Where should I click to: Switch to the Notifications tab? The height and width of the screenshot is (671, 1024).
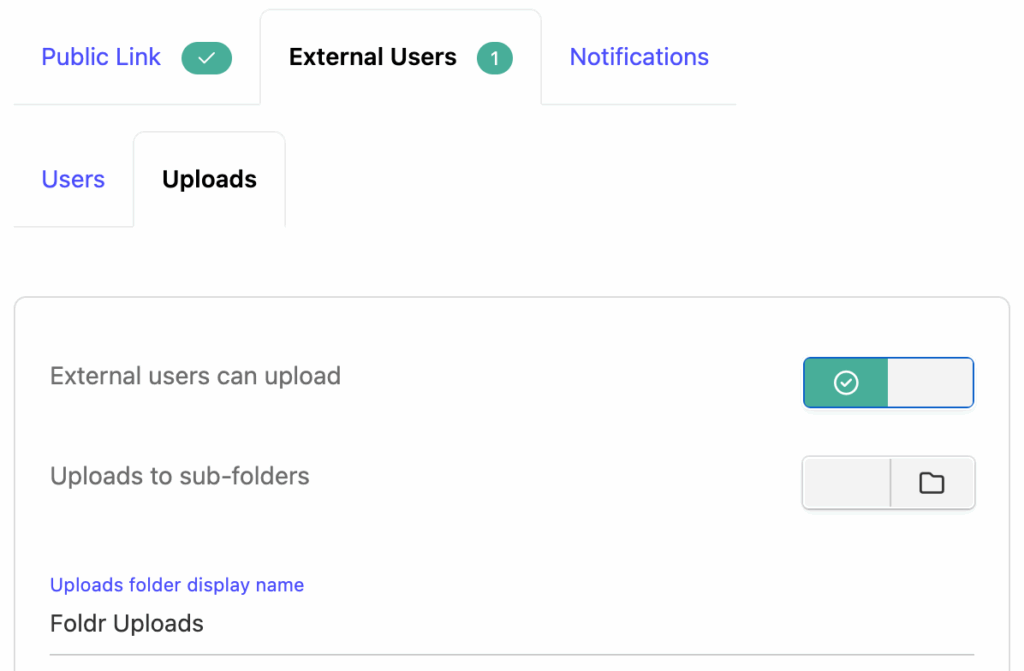tap(639, 57)
